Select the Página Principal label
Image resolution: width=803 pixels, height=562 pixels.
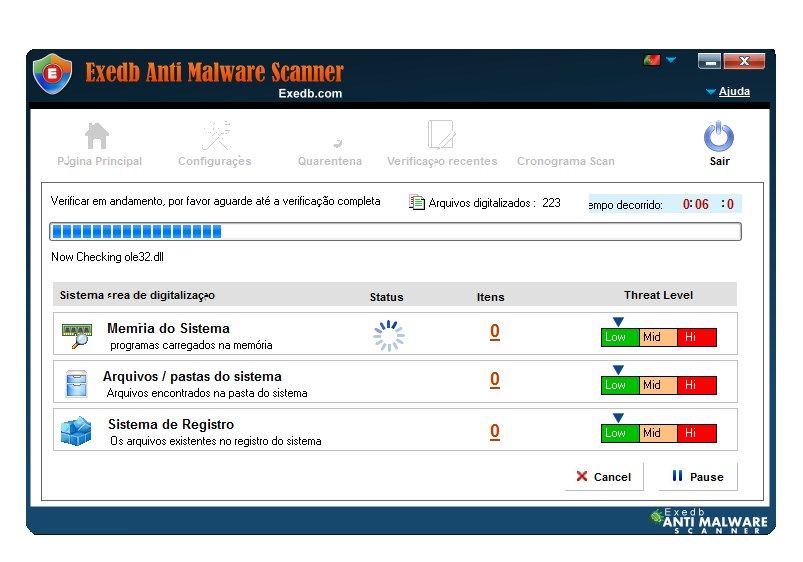click(x=99, y=161)
